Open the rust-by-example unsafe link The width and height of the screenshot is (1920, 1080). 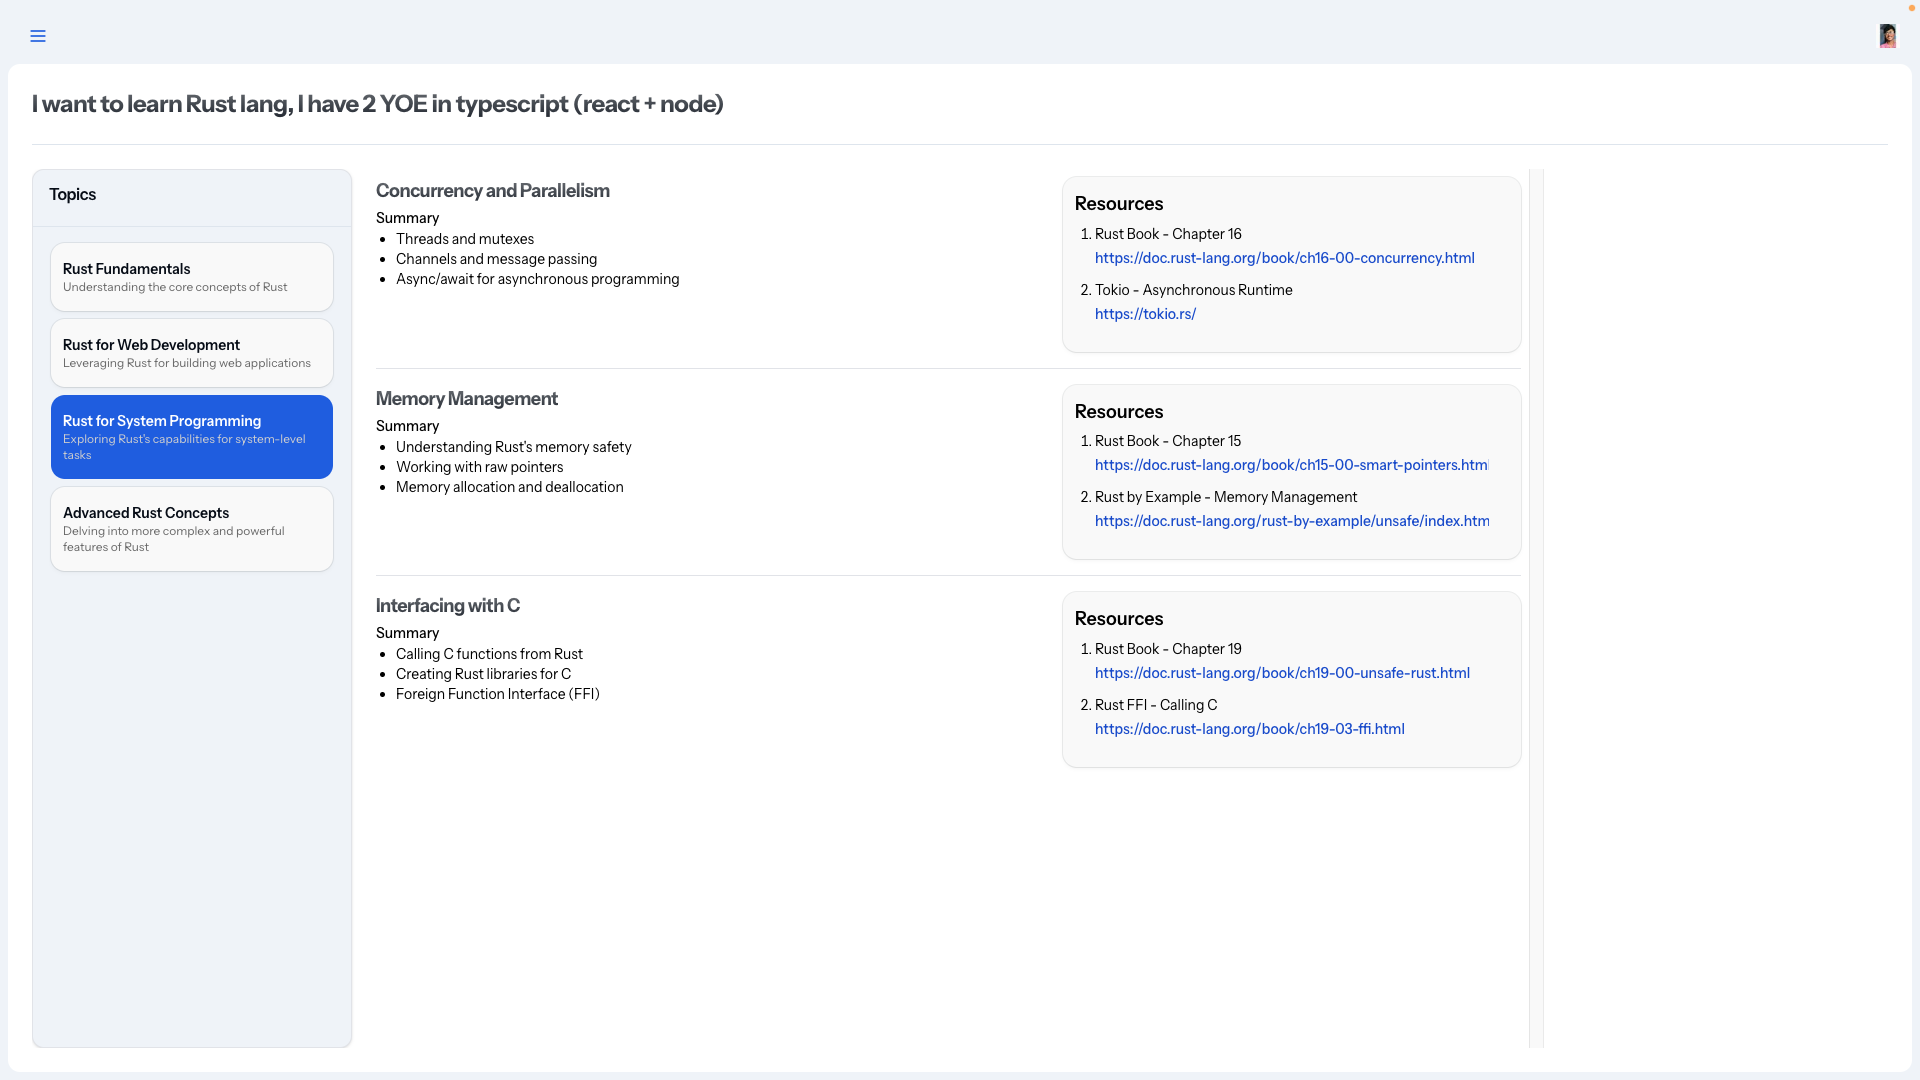(x=1291, y=521)
